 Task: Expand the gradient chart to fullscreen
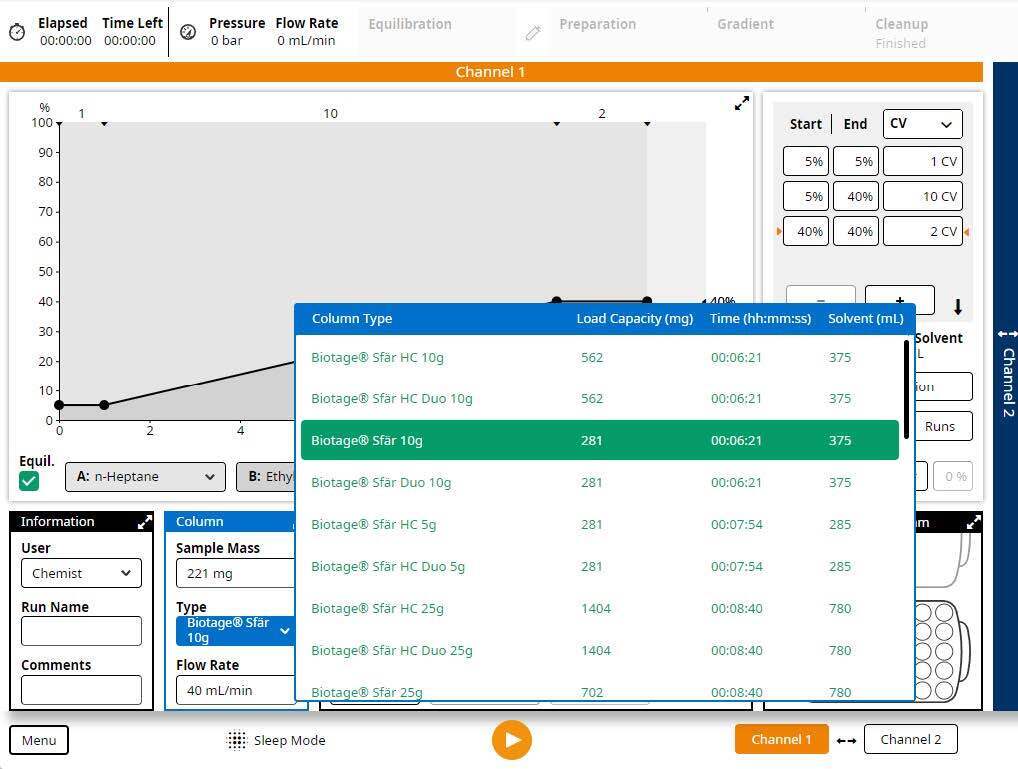click(741, 103)
